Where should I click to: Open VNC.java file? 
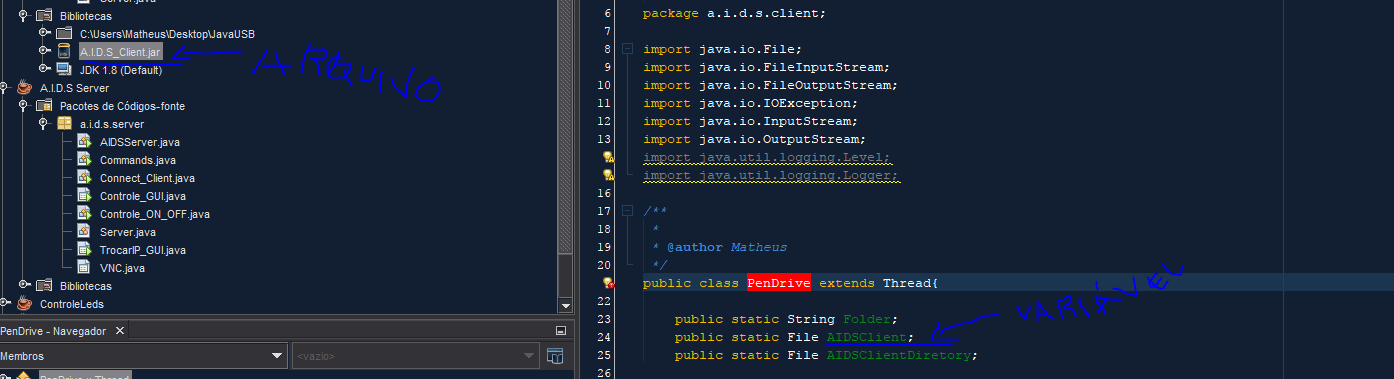[122, 267]
